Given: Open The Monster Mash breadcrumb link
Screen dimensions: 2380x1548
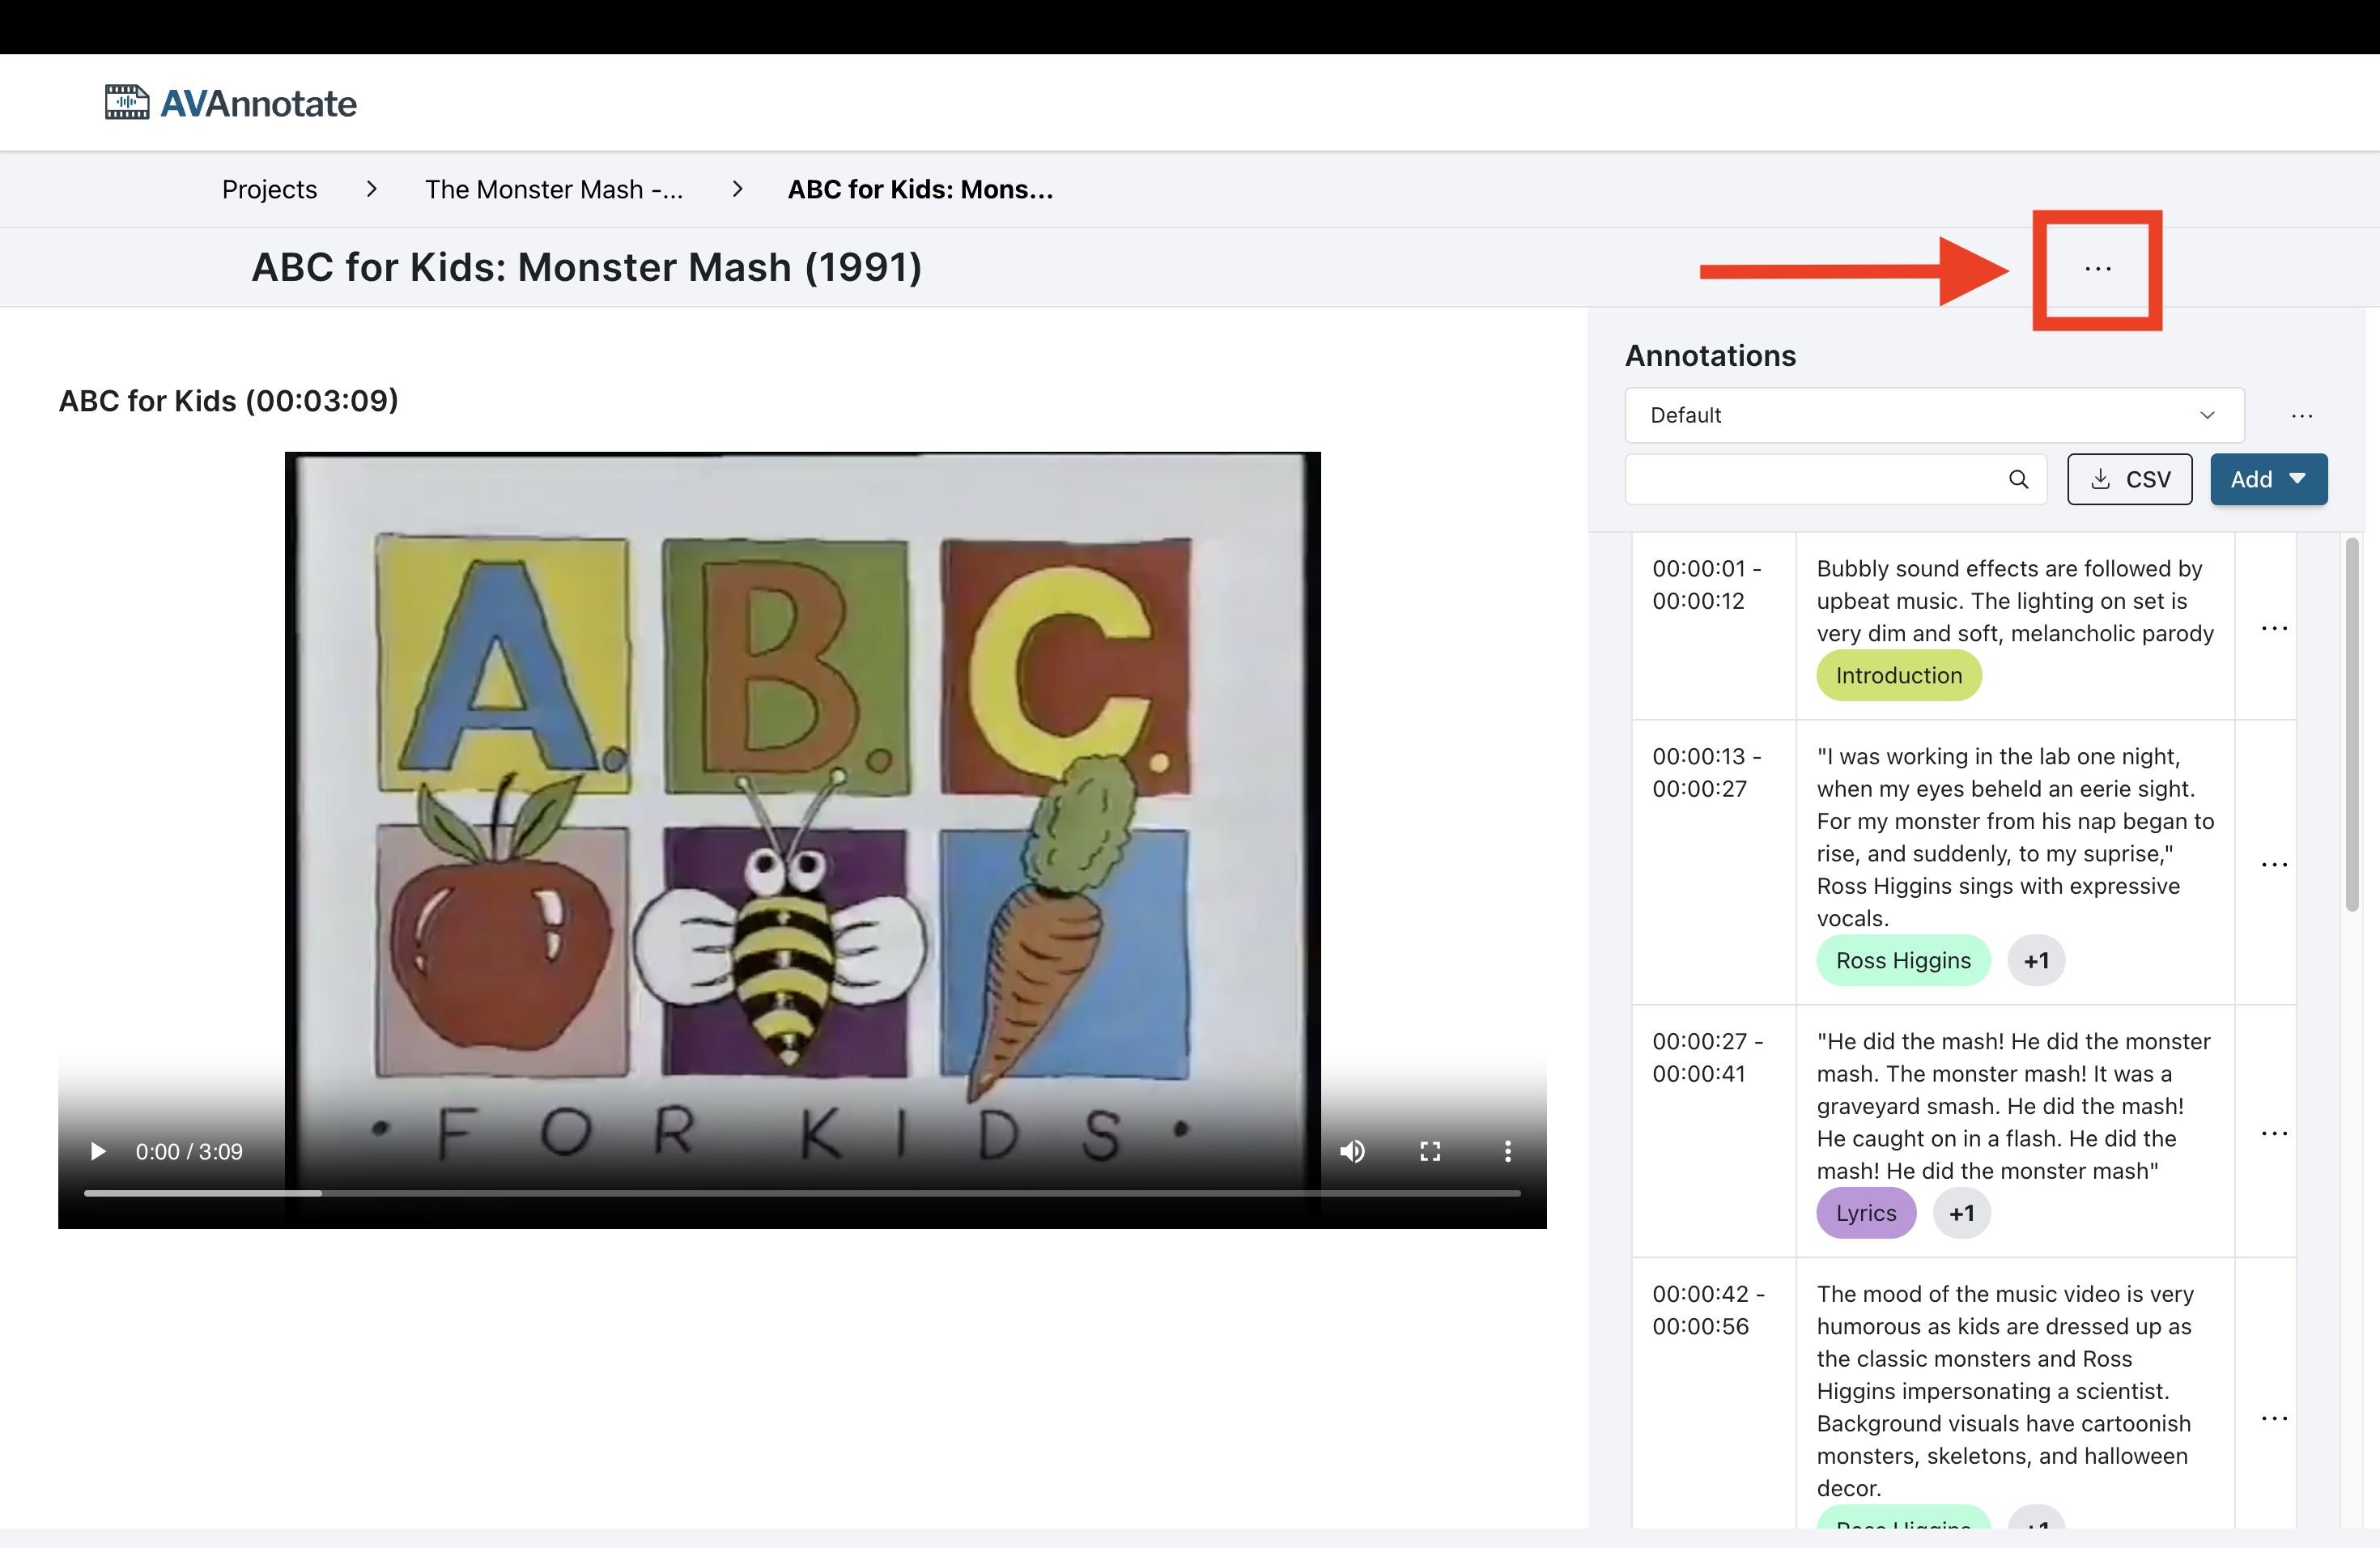Looking at the screenshot, I should coord(554,189).
